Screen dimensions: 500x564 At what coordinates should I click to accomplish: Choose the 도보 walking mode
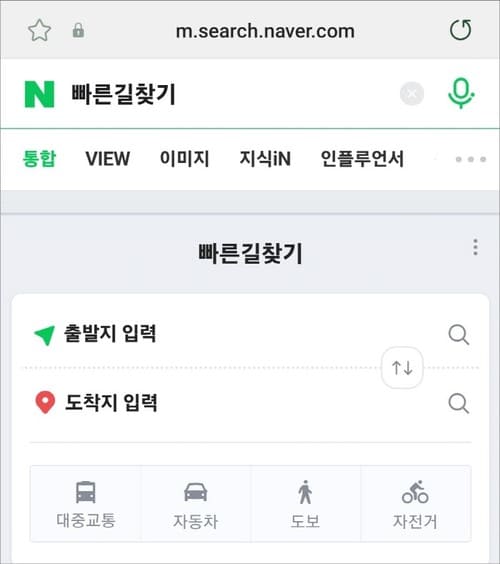305,504
